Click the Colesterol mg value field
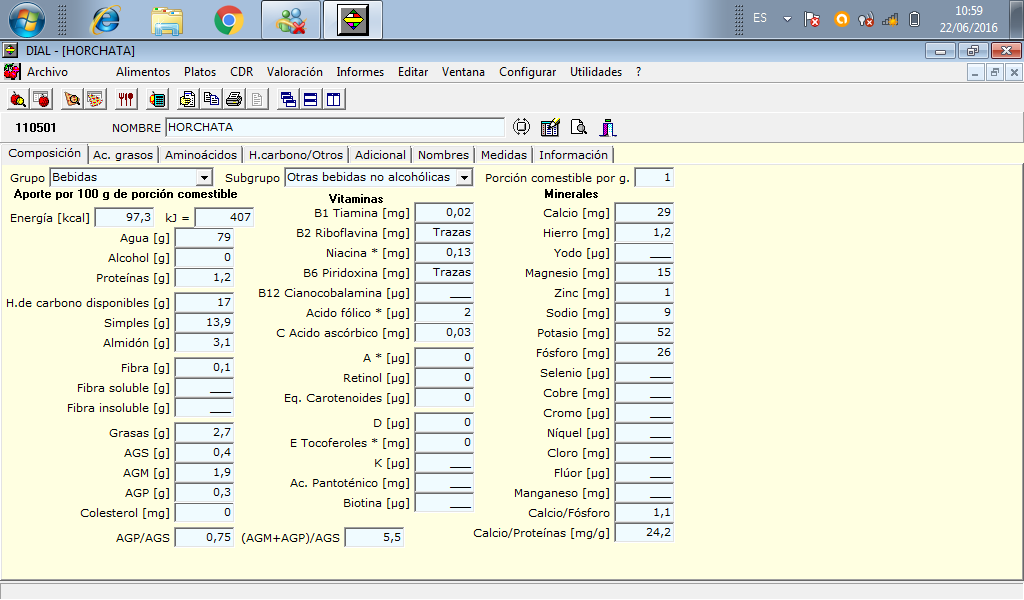The image size is (1024, 600). (x=204, y=513)
